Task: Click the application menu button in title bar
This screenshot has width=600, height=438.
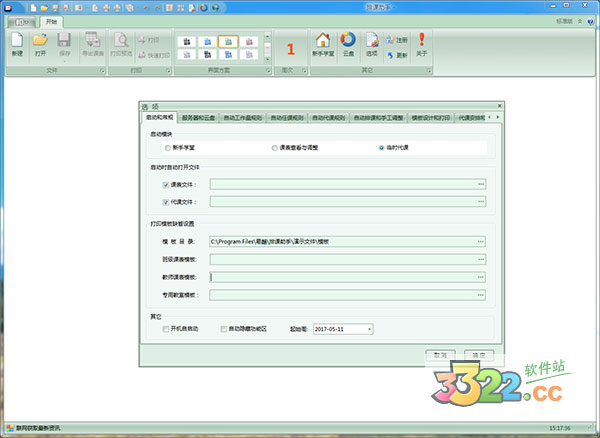Action: pyautogui.click(x=8, y=8)
